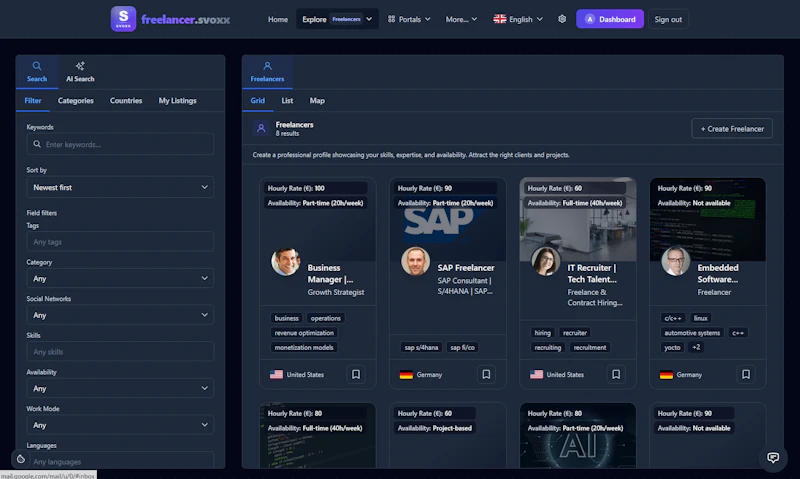Open the SAP Freelancer title
The image size is (800, 479).
(x=466, y=268)
